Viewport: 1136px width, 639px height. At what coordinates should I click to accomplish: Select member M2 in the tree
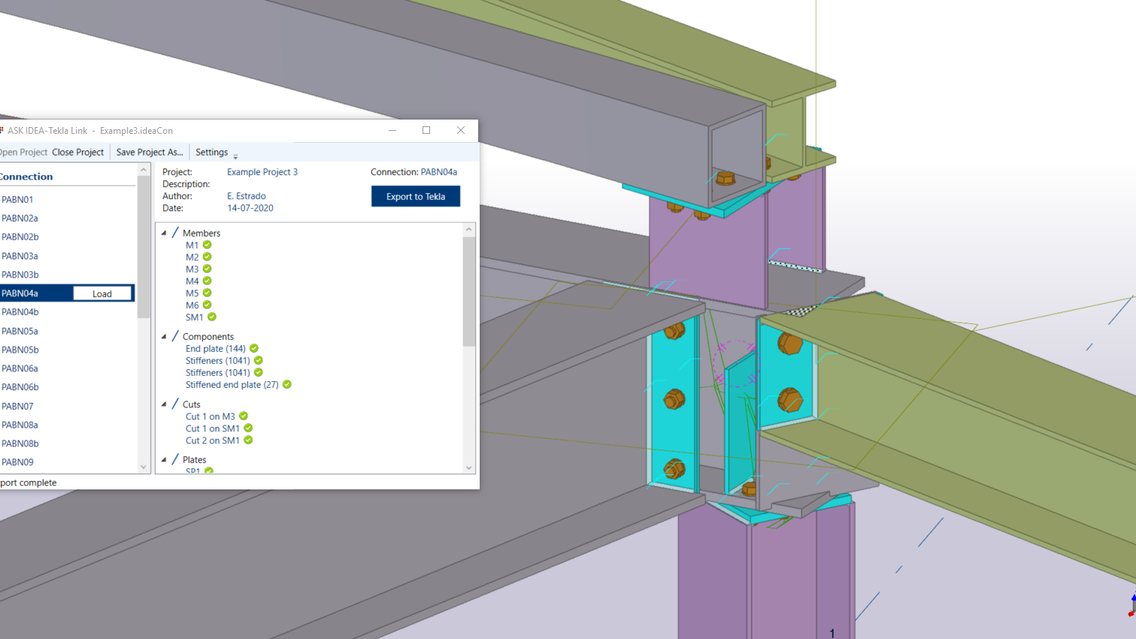pos(192,257)
